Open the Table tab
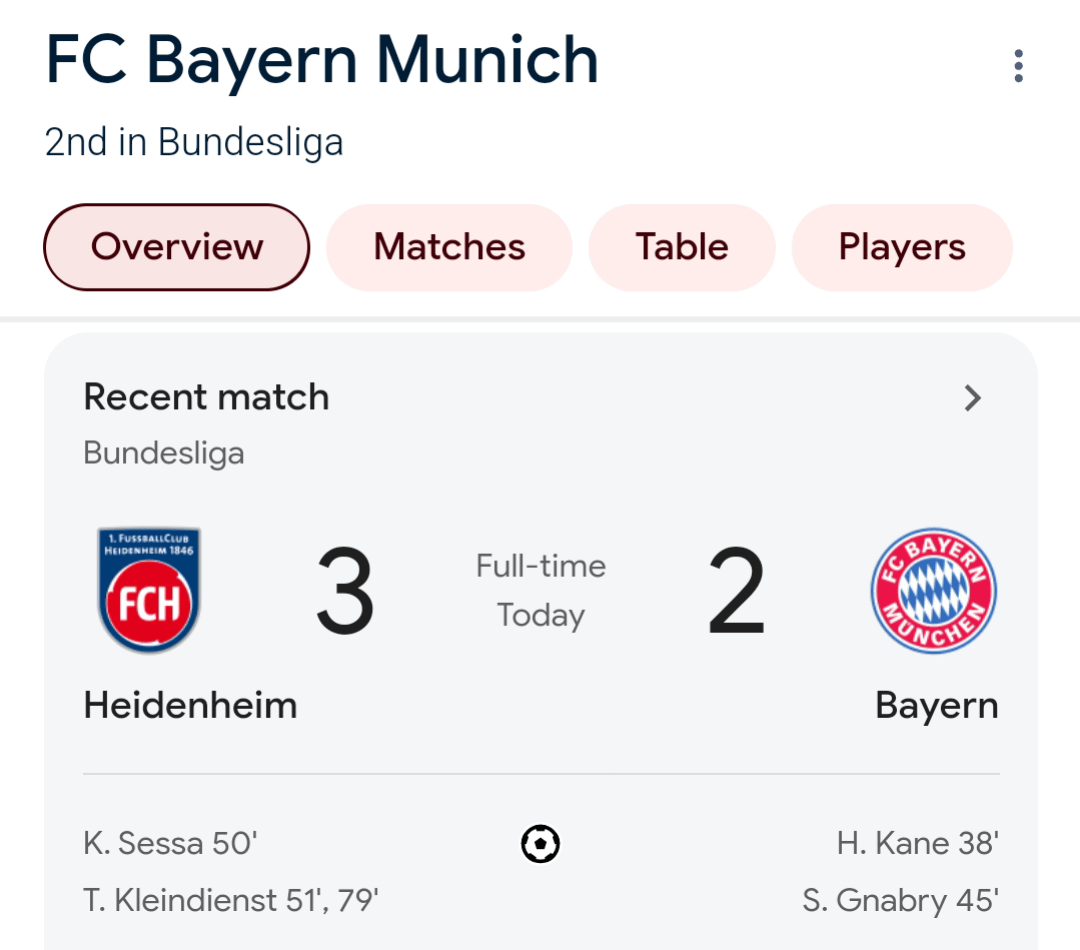The width and height of the screenshot is (1080, 950). tap(682, 247)
